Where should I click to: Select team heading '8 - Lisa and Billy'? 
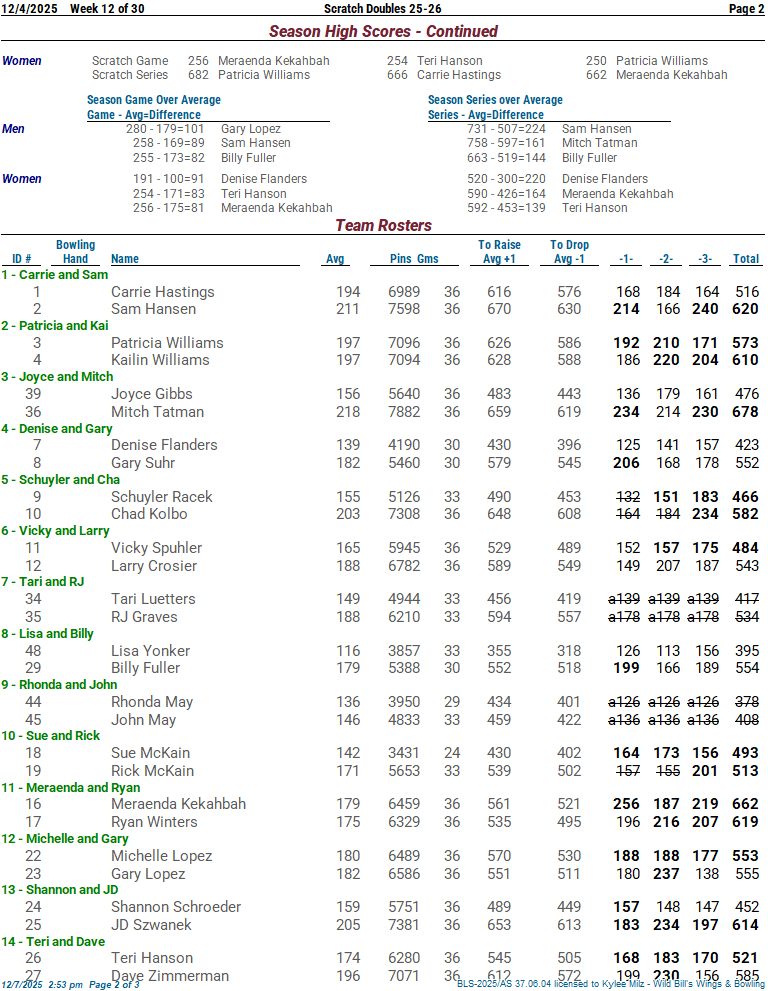(x=47, y=633)
